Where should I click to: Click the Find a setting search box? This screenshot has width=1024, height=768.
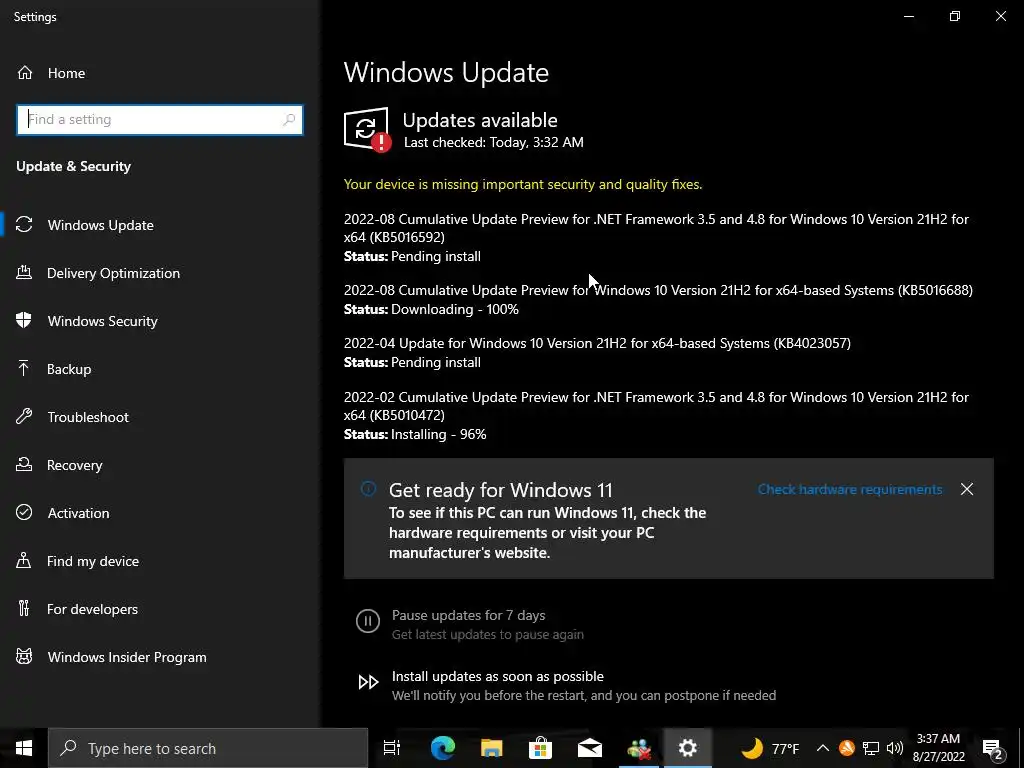[159, 120]
